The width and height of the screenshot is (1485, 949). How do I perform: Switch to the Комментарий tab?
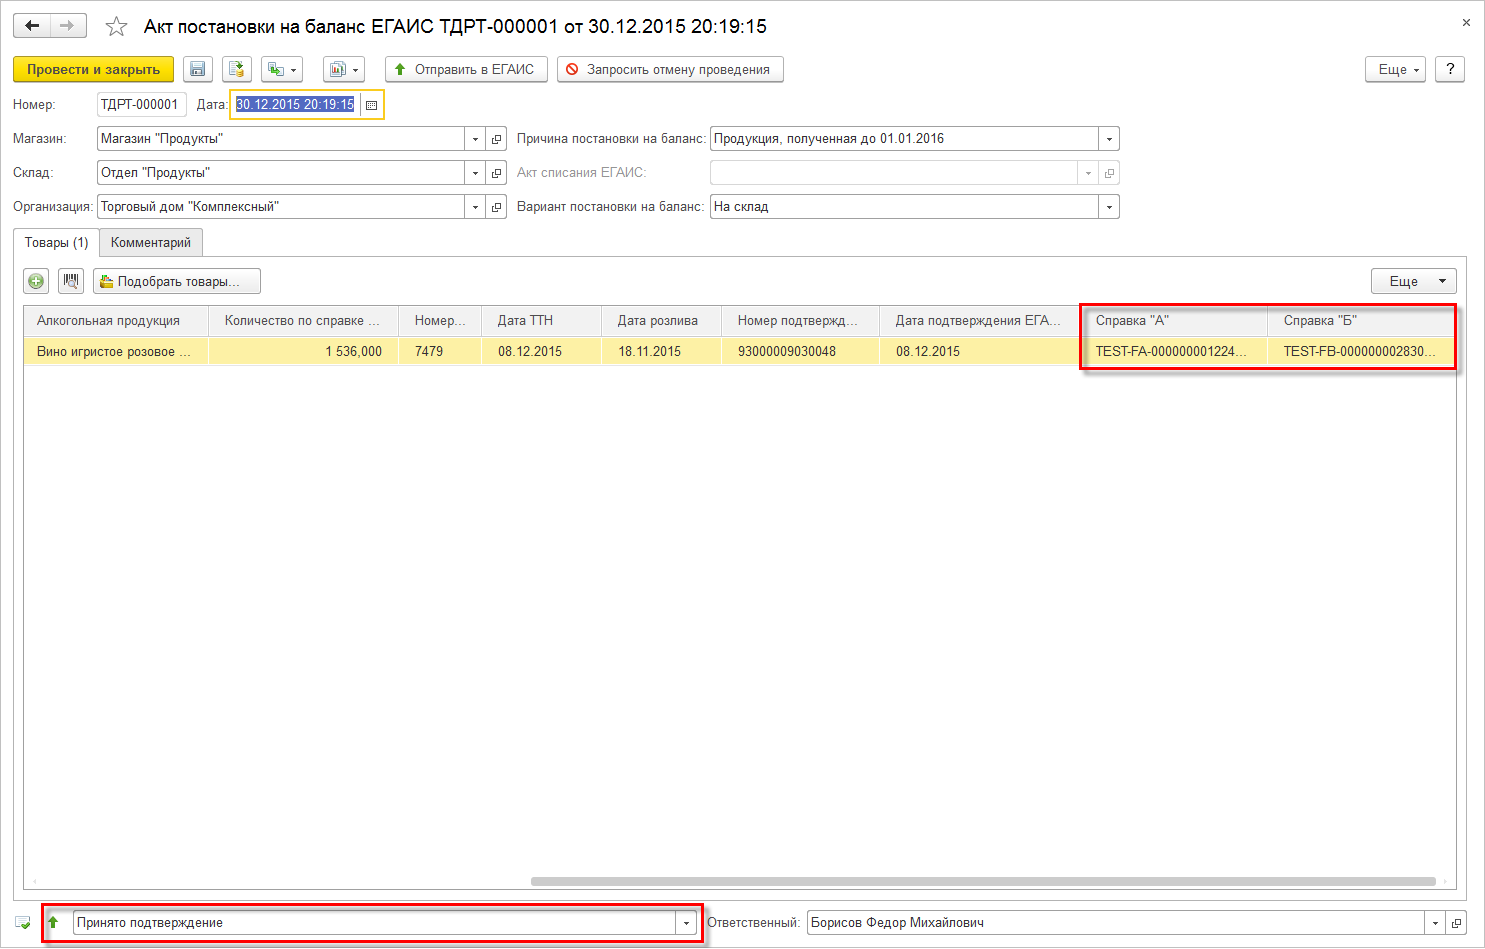151,242
